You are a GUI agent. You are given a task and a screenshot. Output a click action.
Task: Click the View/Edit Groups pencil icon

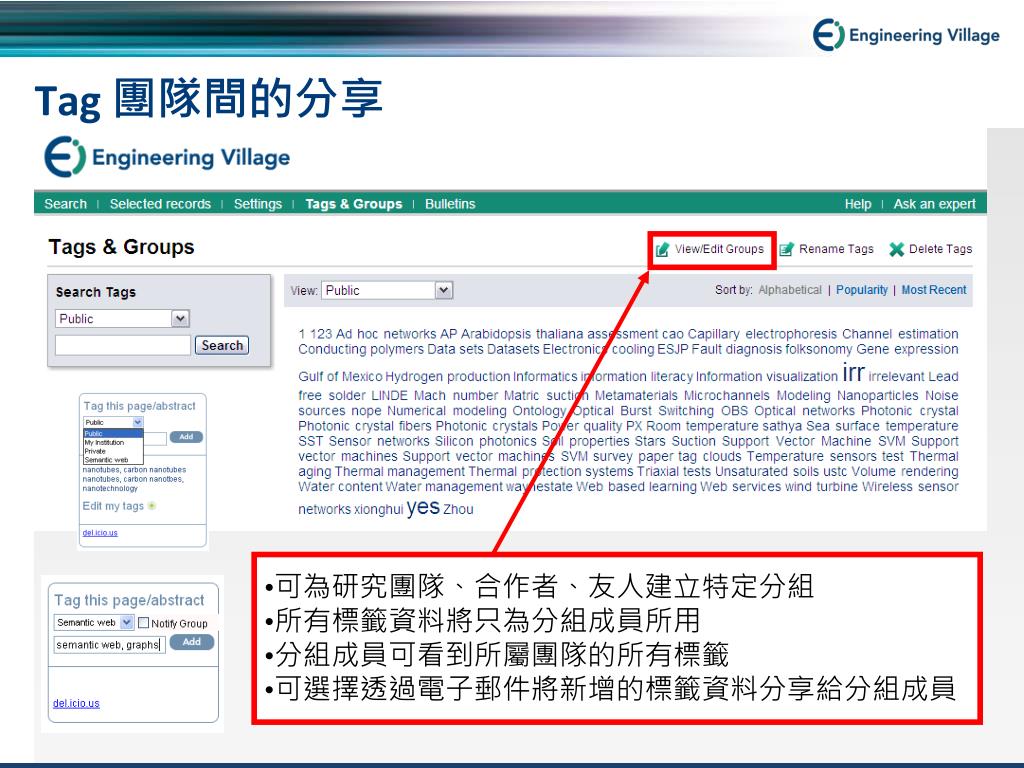[x=662, y=249]
